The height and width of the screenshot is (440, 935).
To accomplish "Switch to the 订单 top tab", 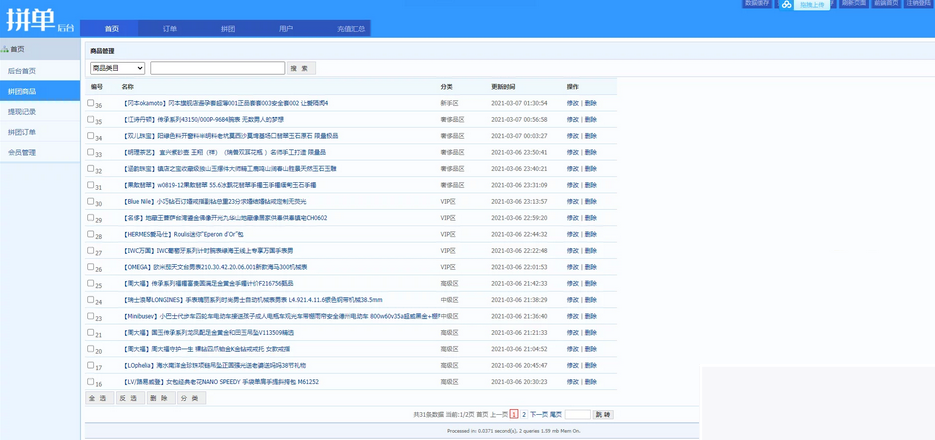I will pyautogui.click(x=169, y=29).
